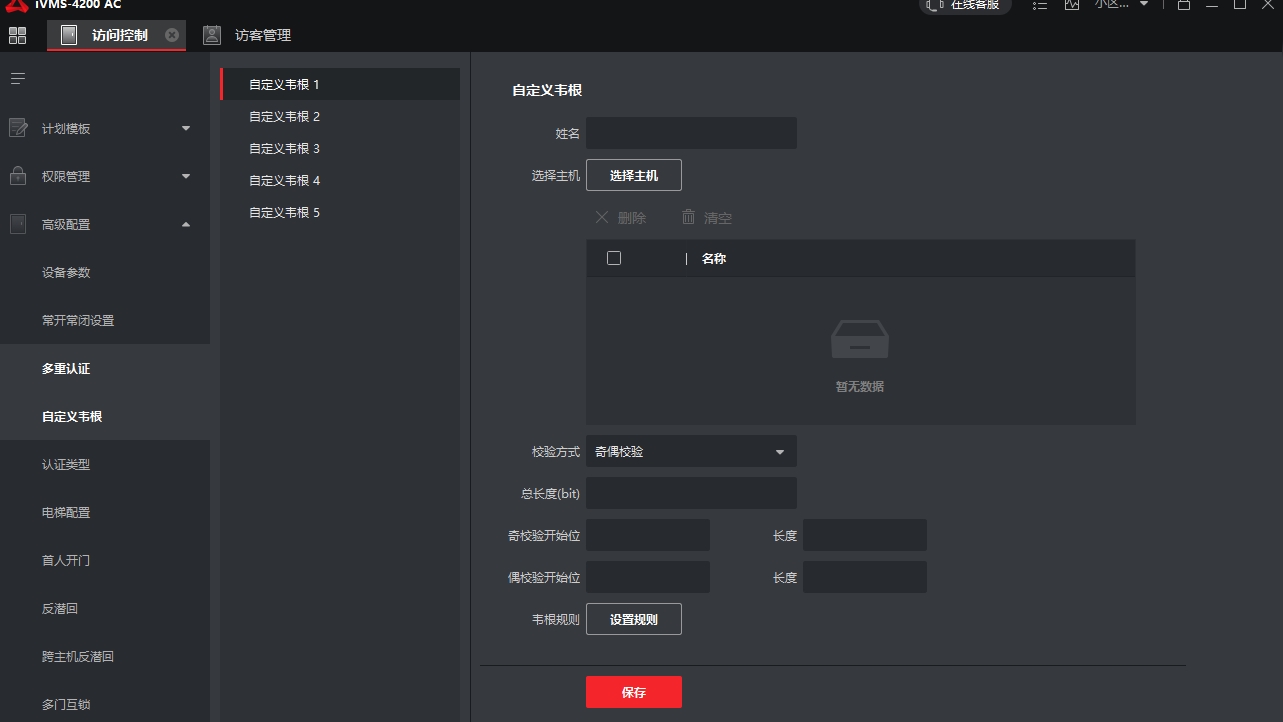This screenshot has height=722, width=1283.
Task: Click the 高级配置 menu label
Action: click(x=66, y=224)
